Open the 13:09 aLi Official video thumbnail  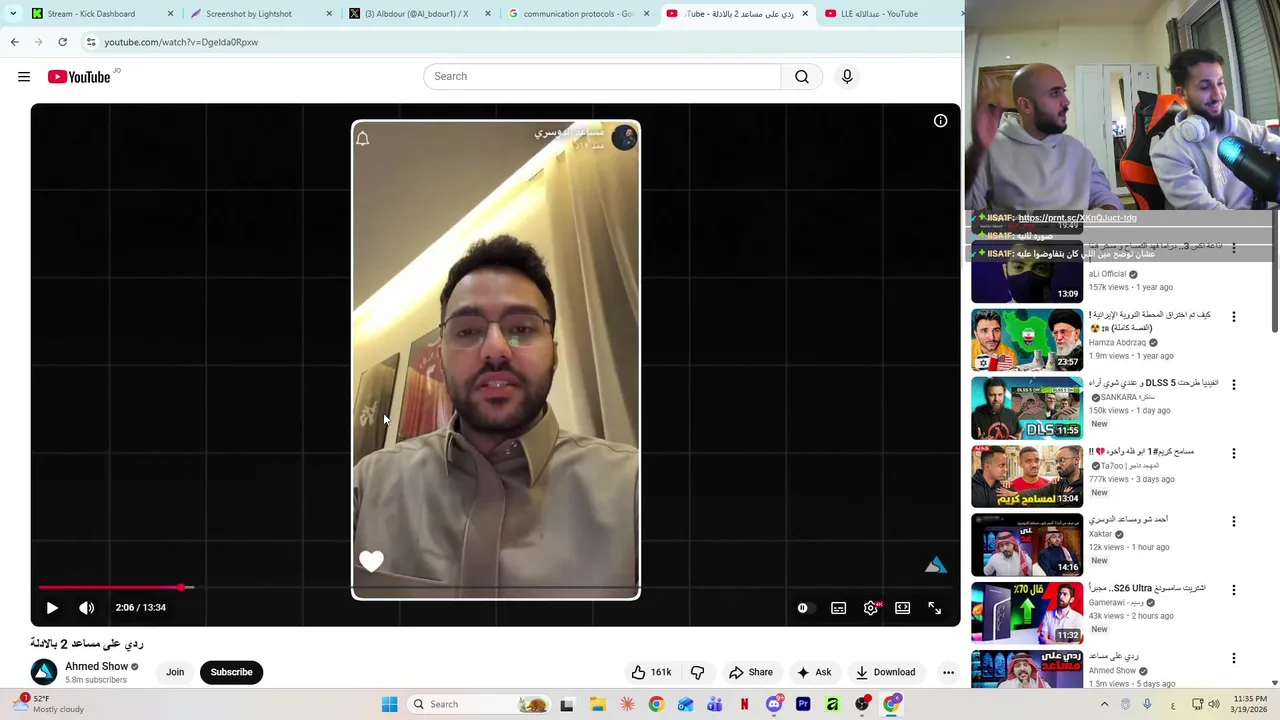point(1027,271)
